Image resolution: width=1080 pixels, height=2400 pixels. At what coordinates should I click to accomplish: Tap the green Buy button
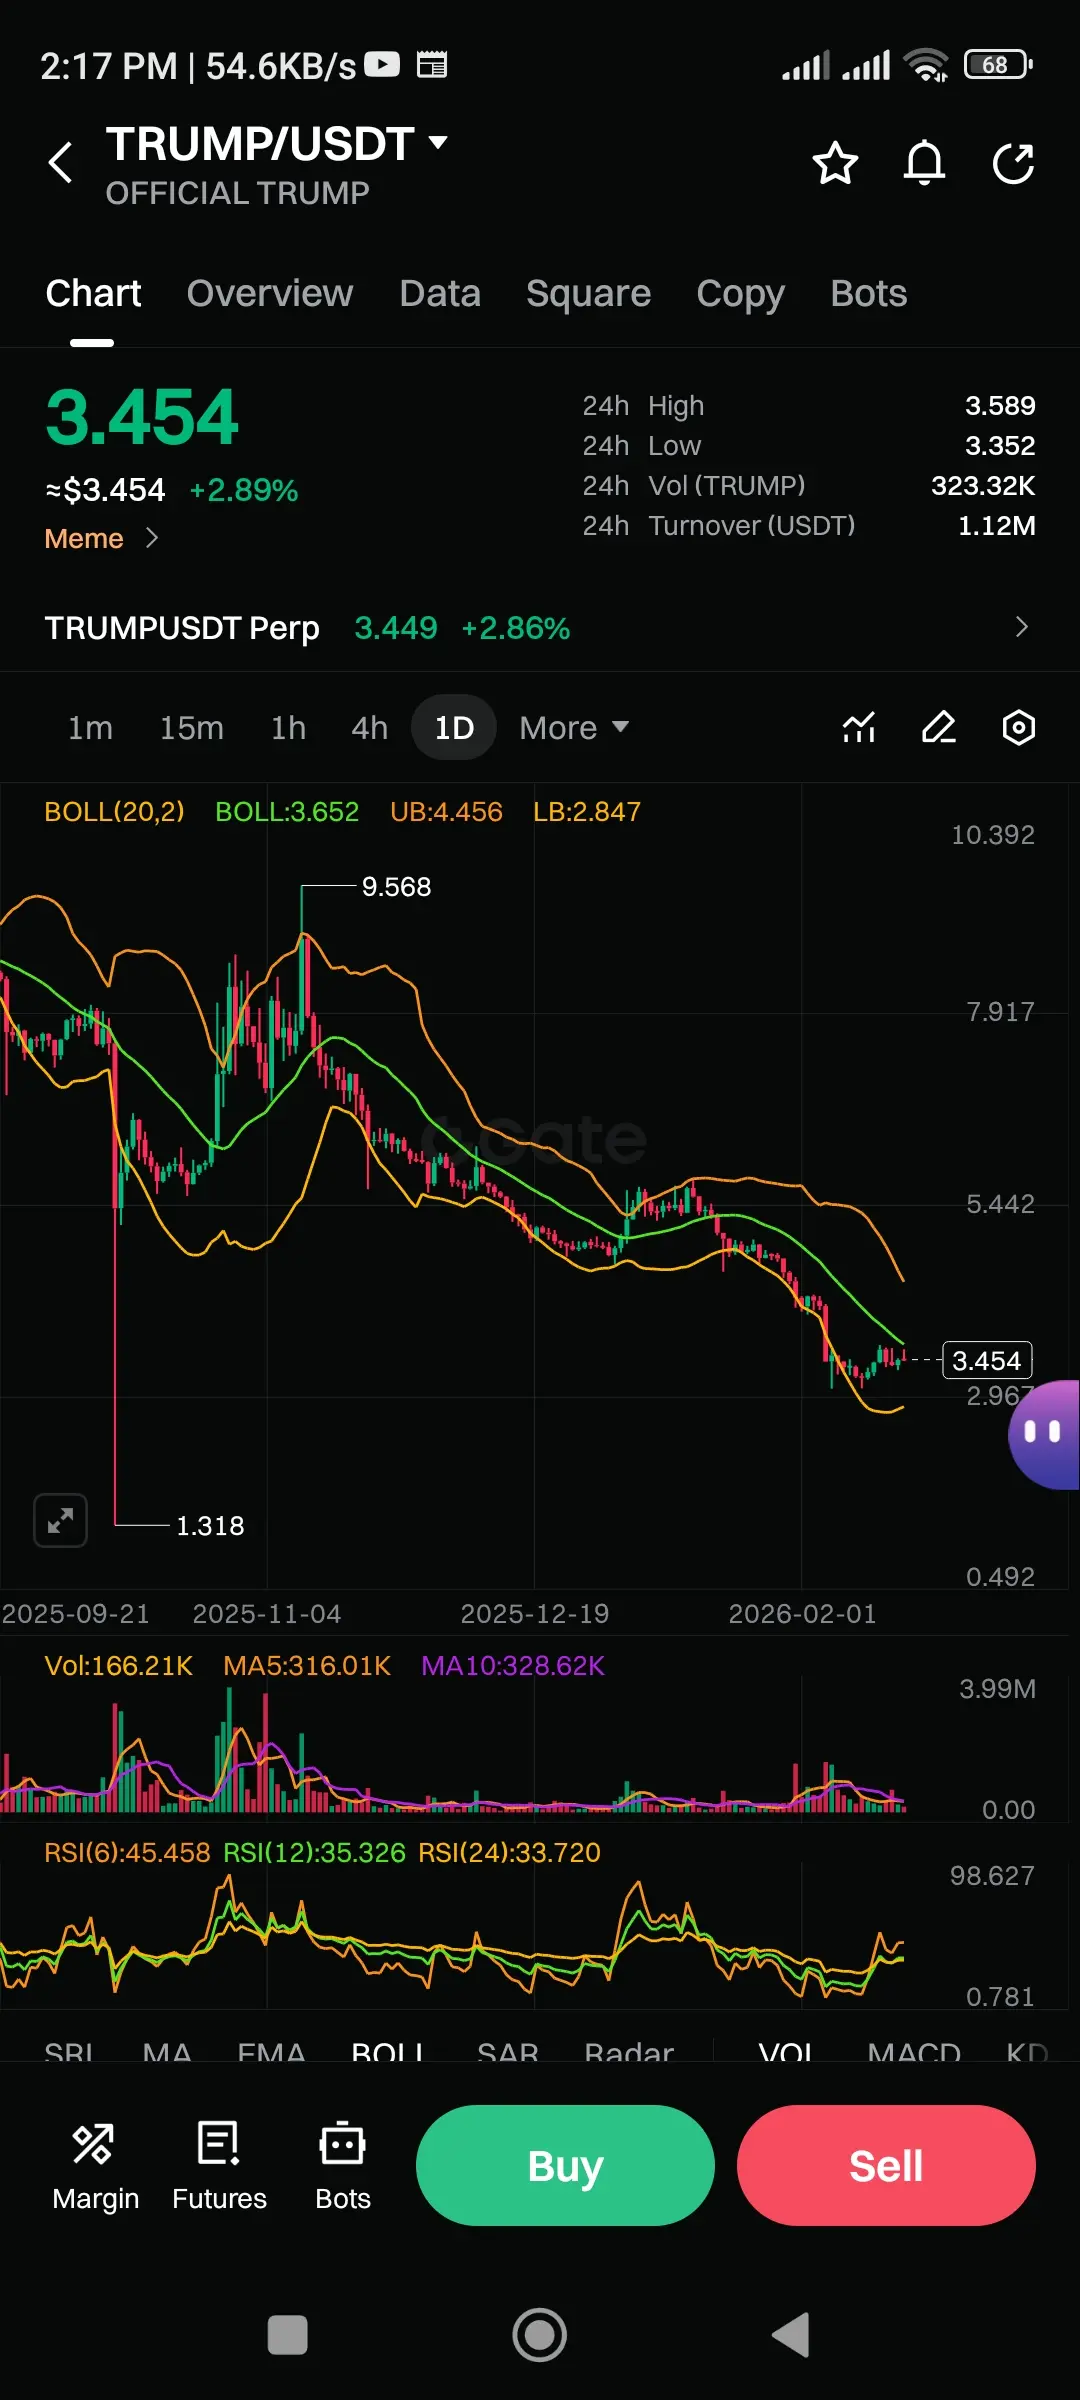pos(565,2165)
